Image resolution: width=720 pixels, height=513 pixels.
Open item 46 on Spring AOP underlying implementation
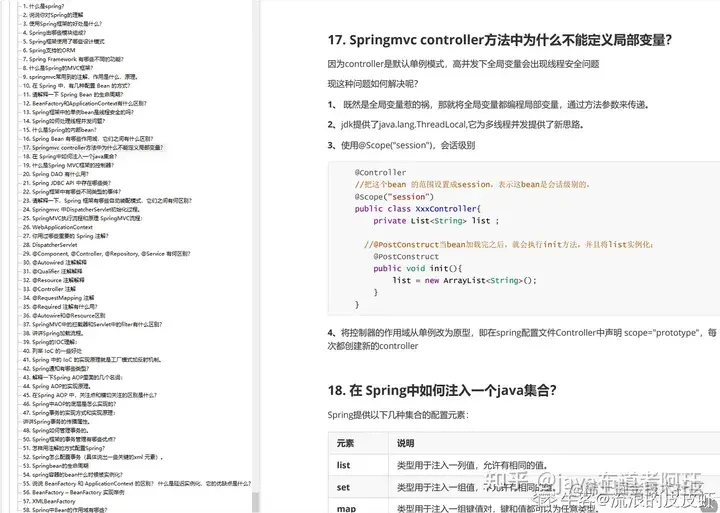(x=70, y=404)
